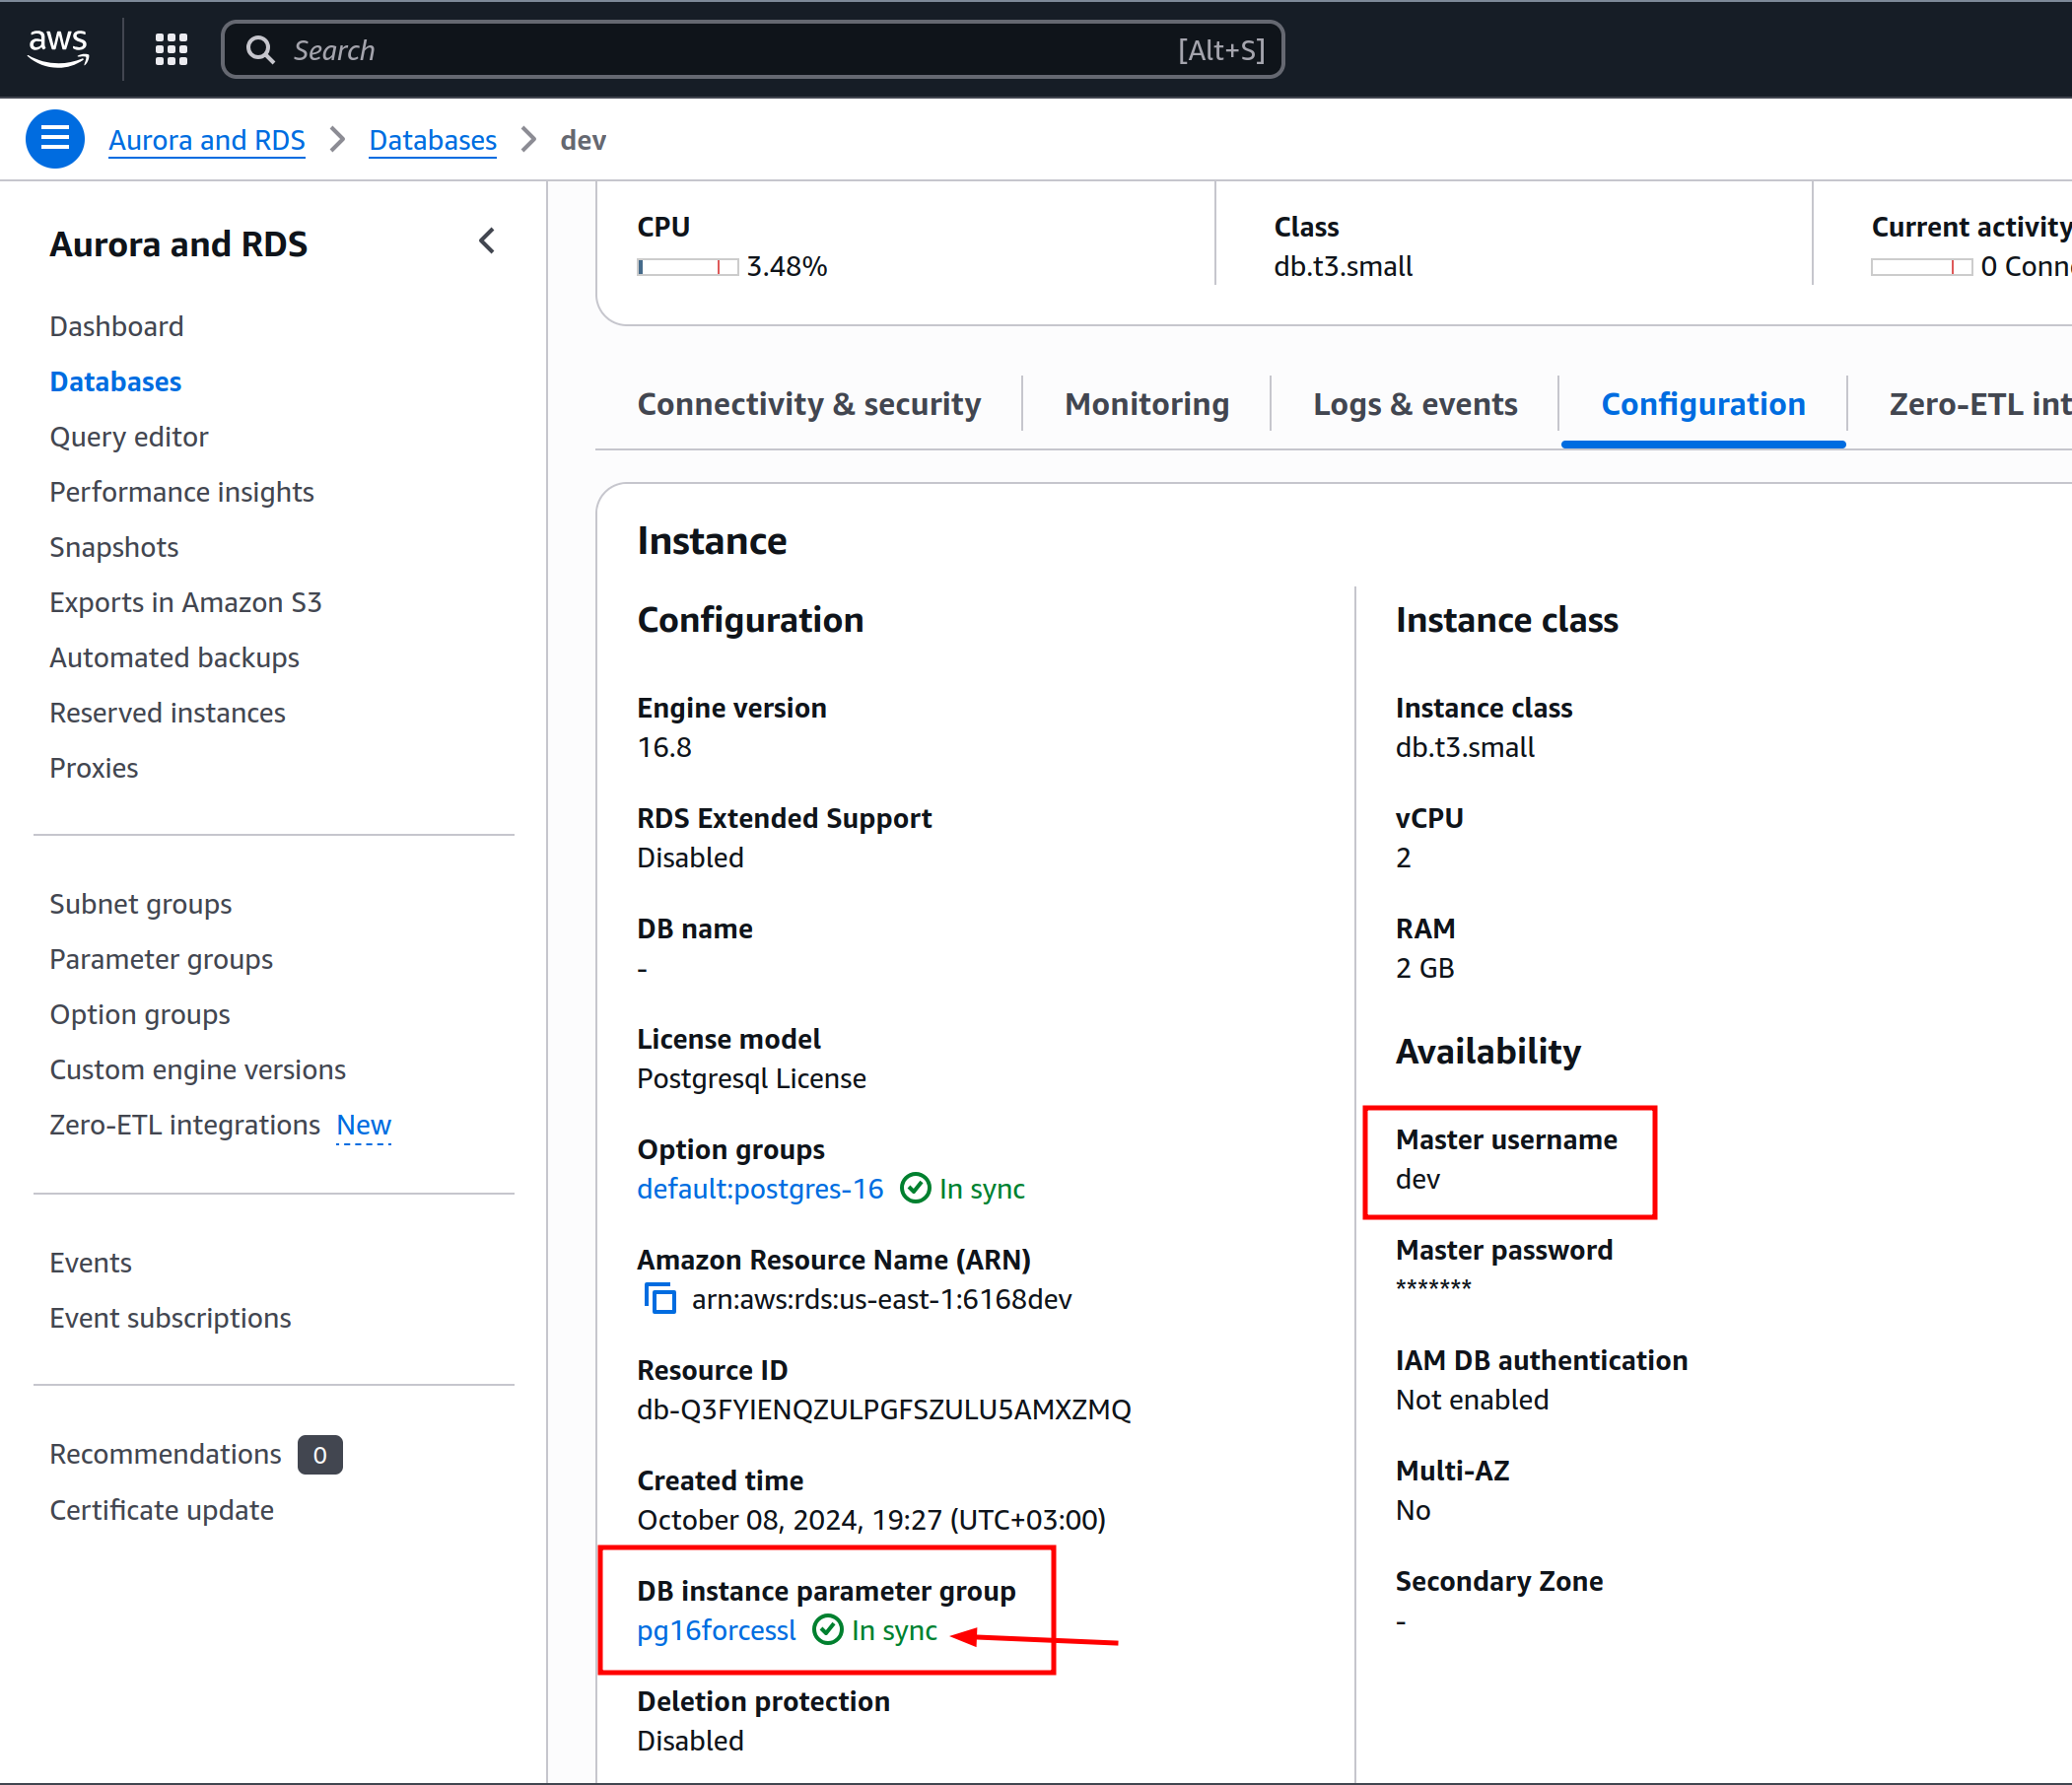
Task: Open Certificate update in sidebar
Action: coord(162,1509)
